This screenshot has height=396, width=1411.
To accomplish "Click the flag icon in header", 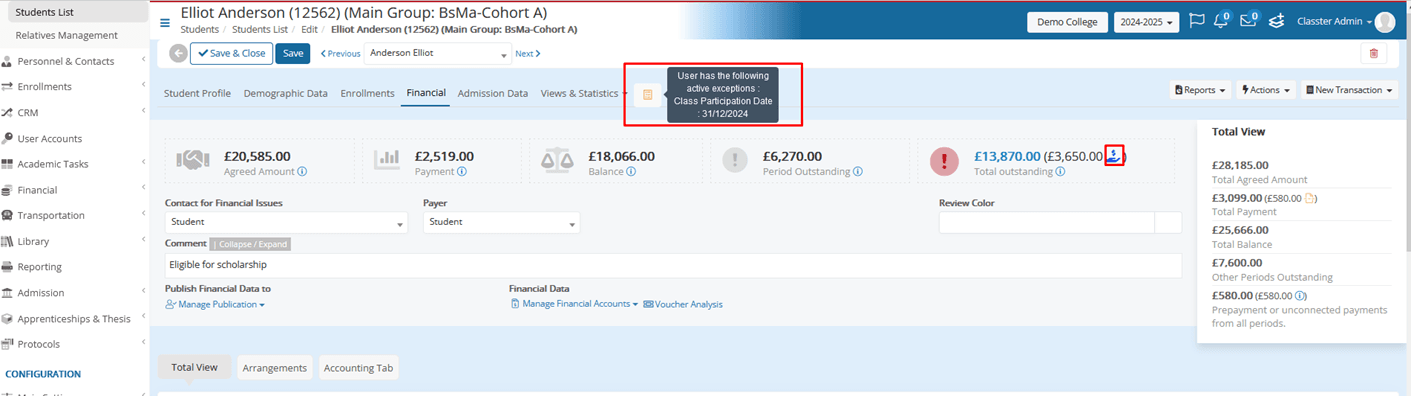I will (1196, 22).
